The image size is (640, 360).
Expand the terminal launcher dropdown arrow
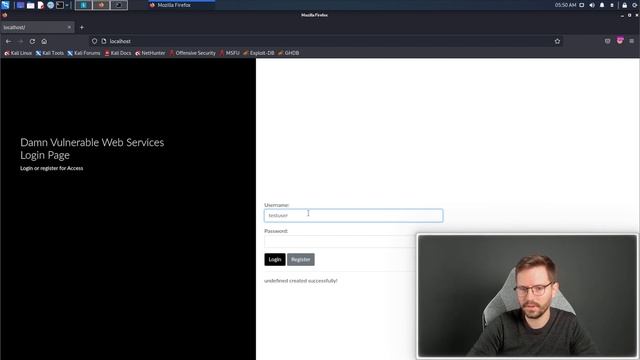pyautogui.click(x=67, y=5)
